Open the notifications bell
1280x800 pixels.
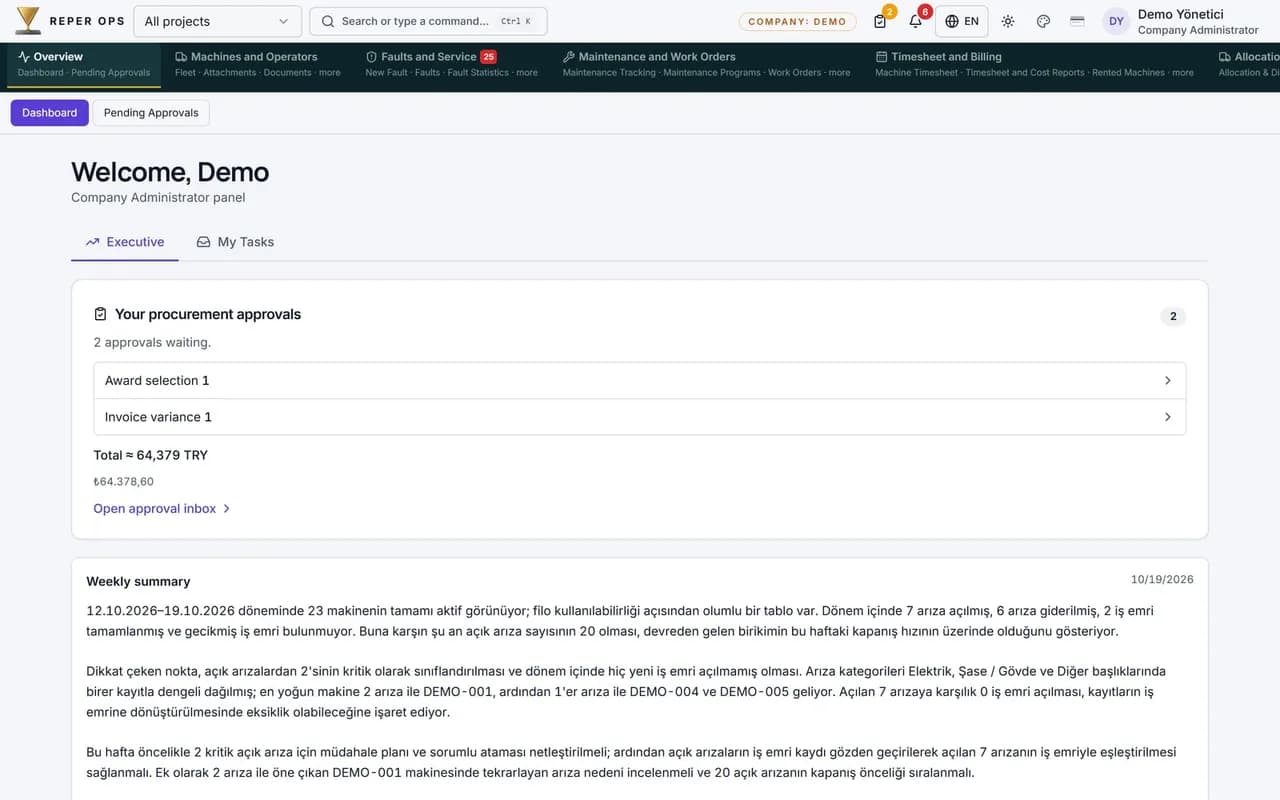tap(915, 21)
